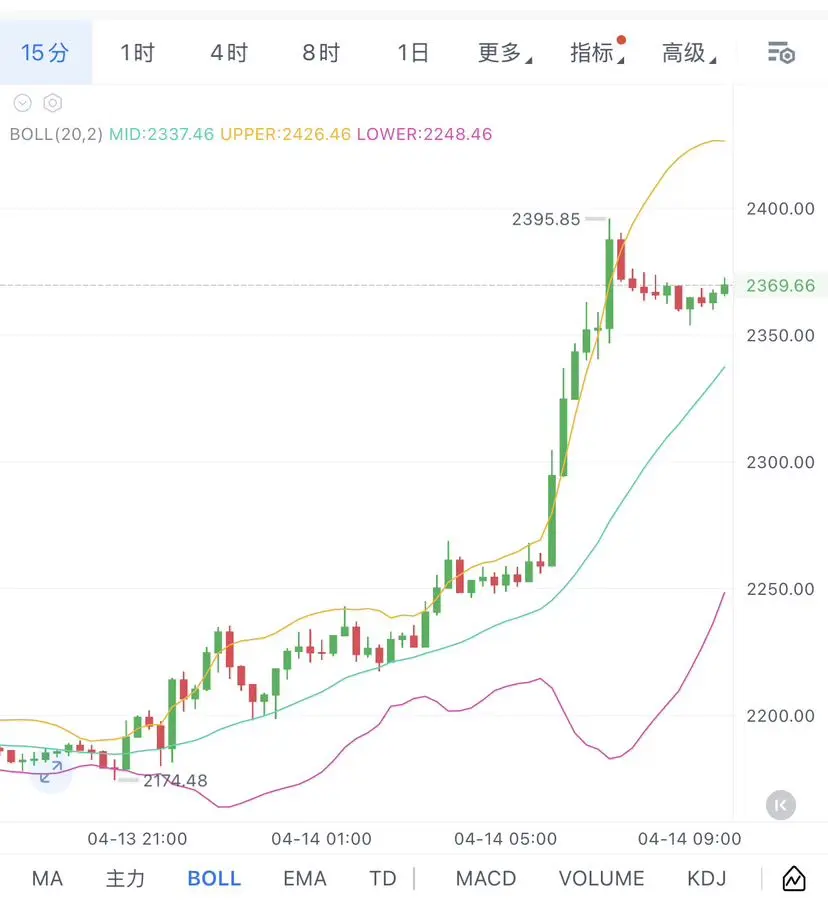Show the MACD sub-chart
The image size is (828, 903).
click(485, 879)
